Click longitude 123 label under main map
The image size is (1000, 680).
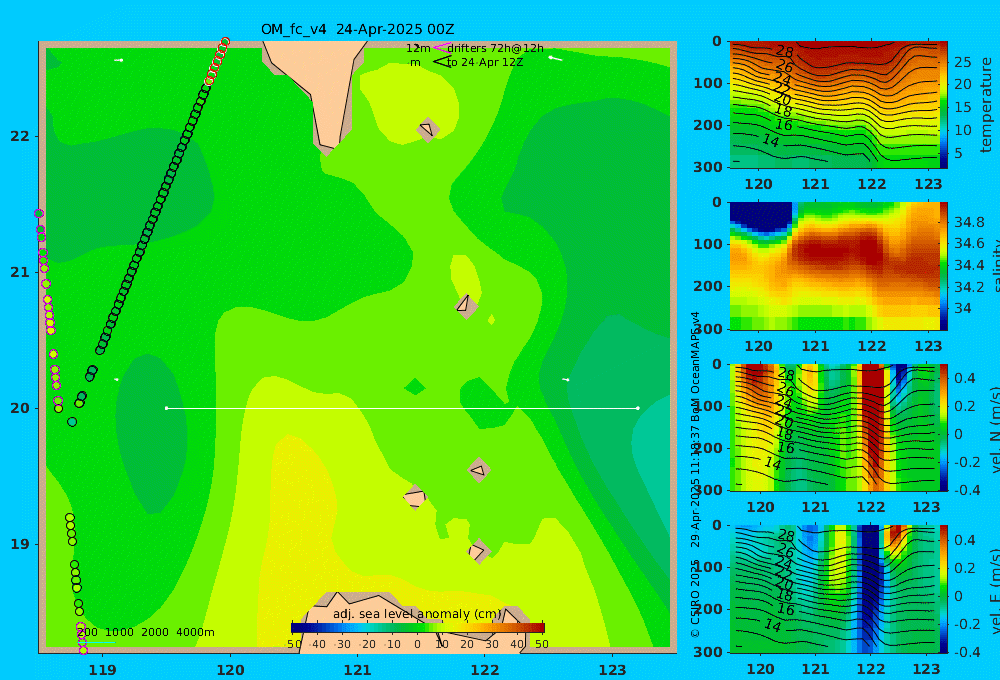(x=613, y=670)
